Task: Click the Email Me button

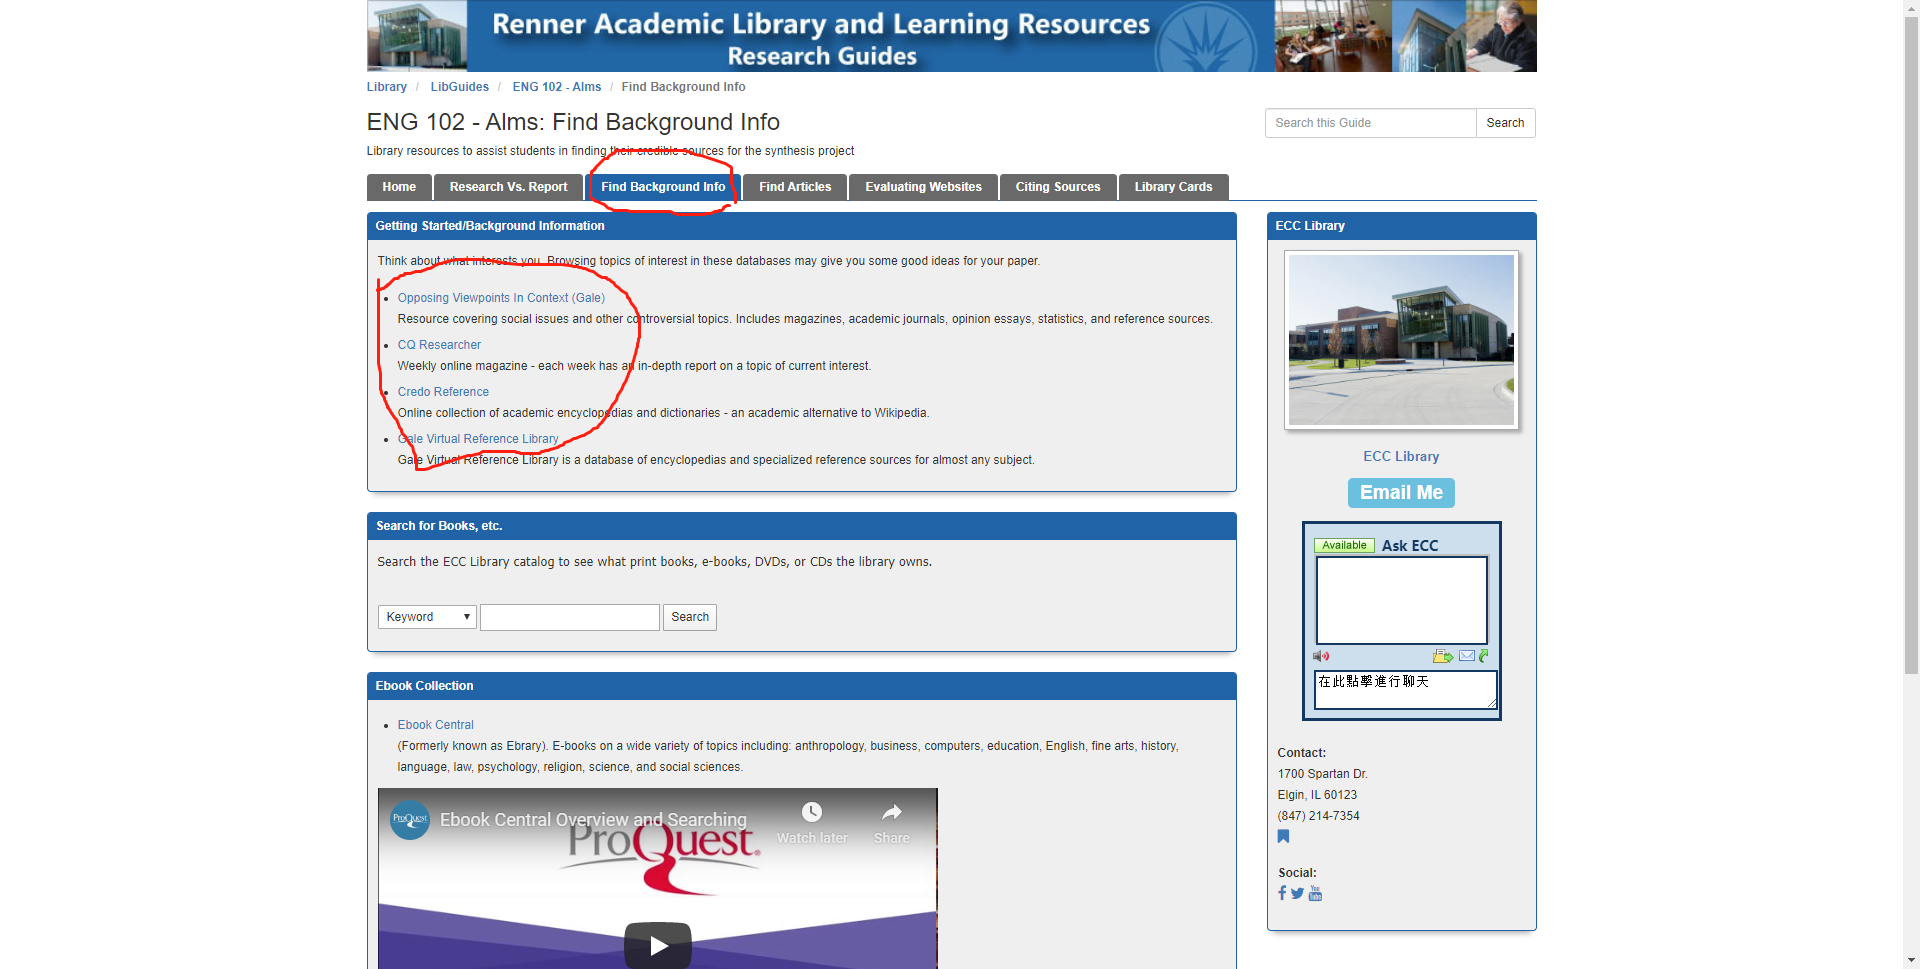Action: point(1401,493)
